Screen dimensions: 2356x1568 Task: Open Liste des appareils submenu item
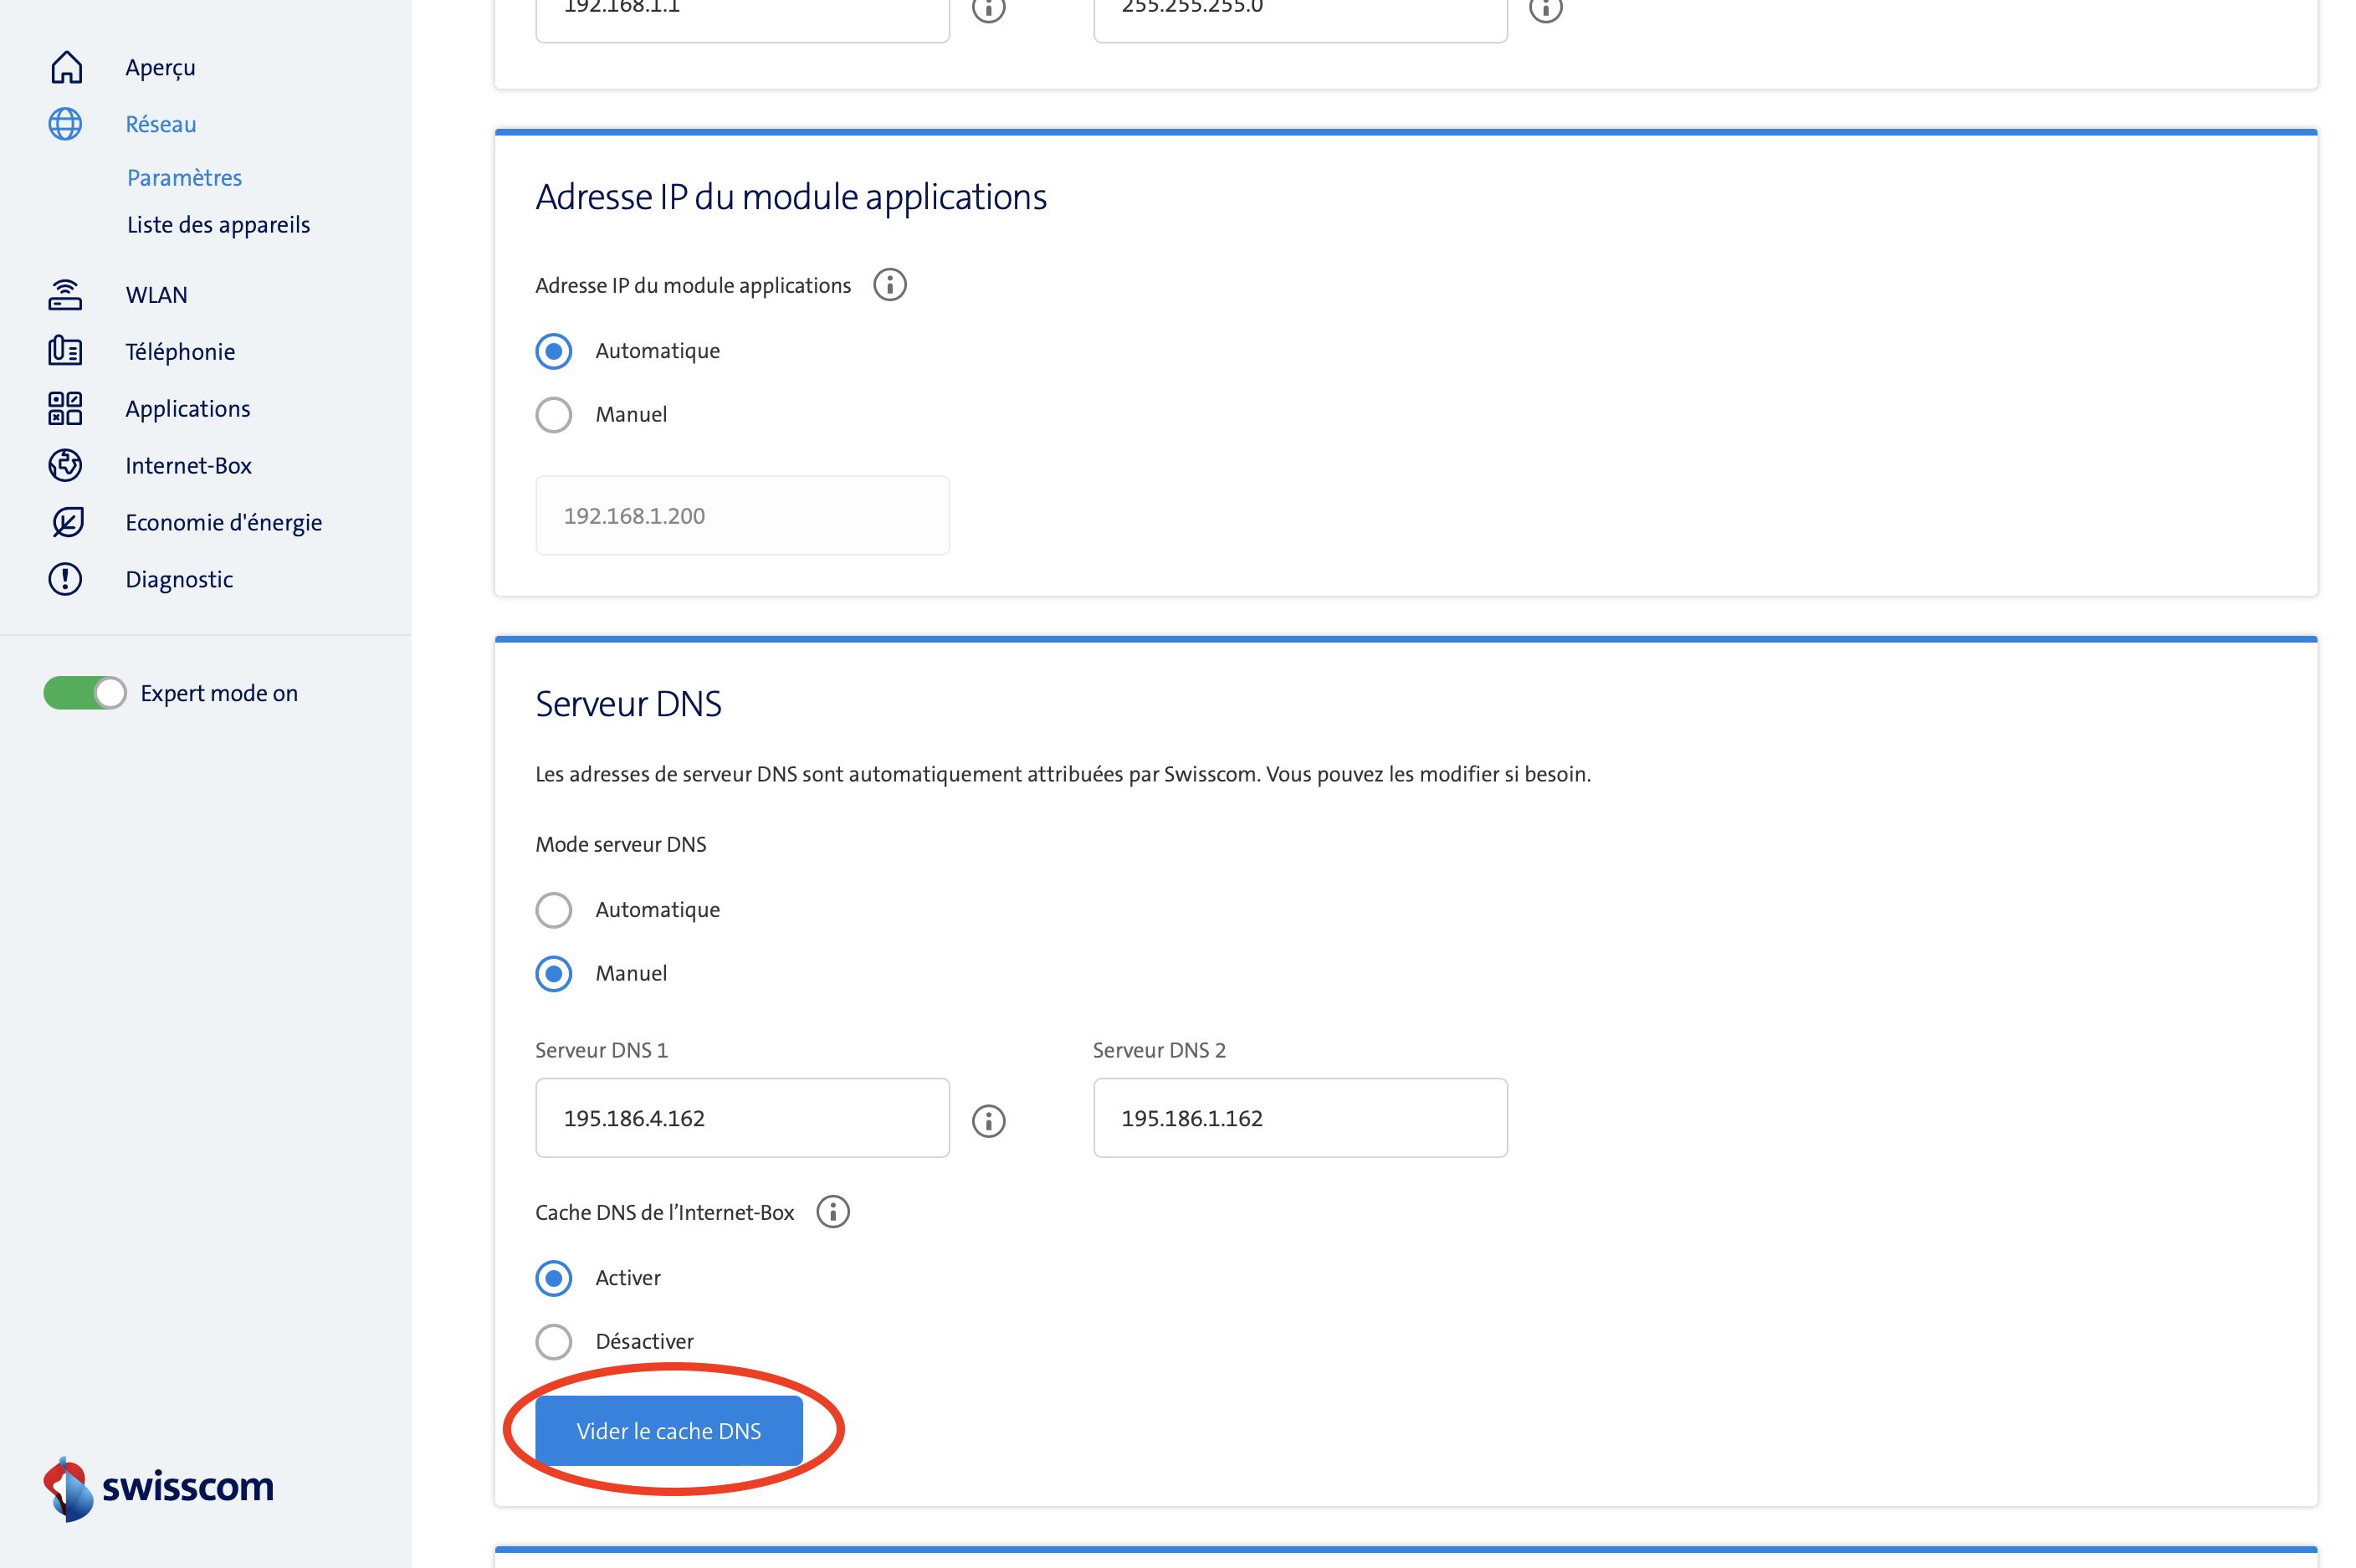click(218, 225)
